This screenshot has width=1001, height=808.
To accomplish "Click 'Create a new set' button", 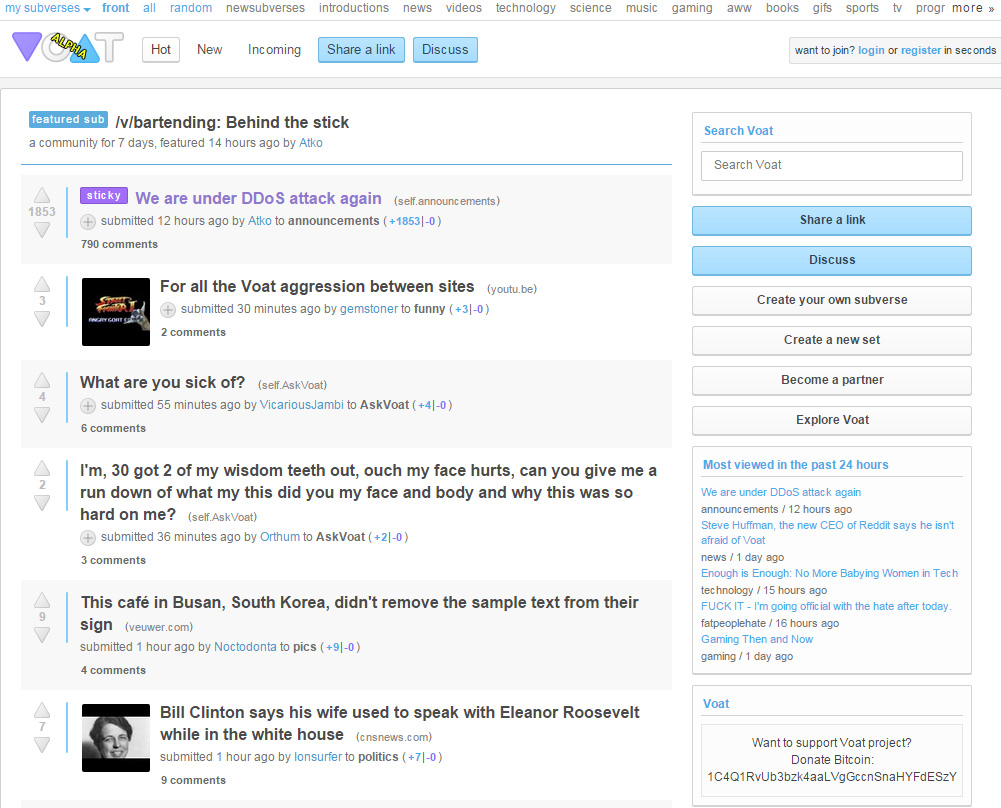I will coord(832,340).
